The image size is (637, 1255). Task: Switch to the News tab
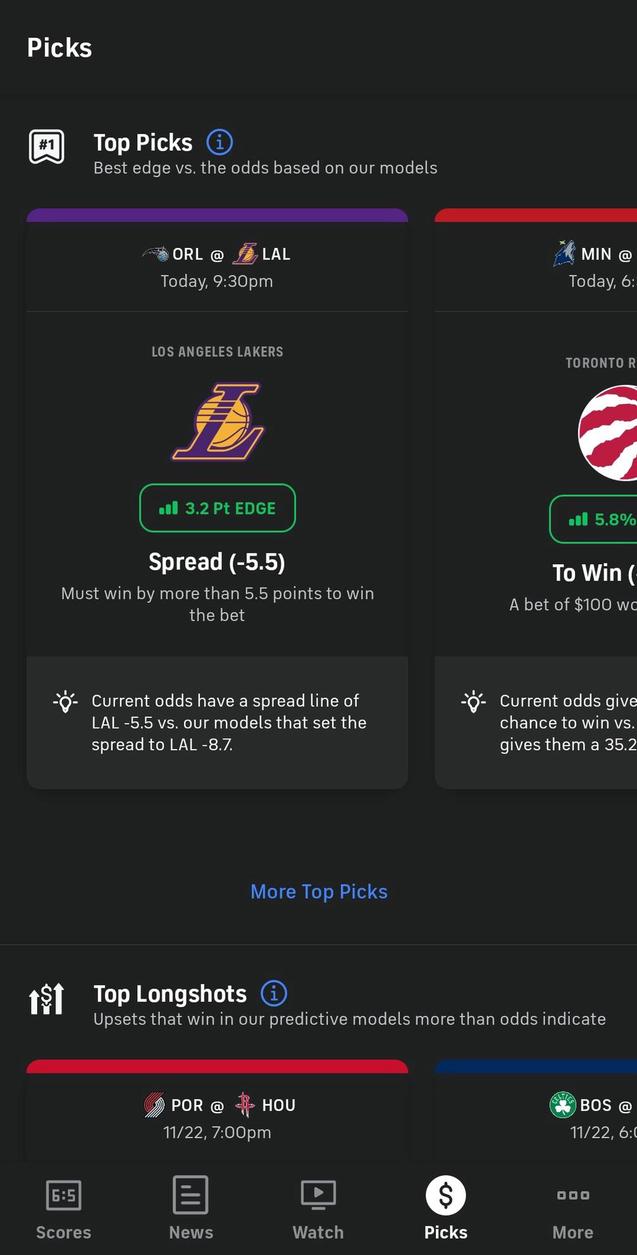(x=190, y=1208)
